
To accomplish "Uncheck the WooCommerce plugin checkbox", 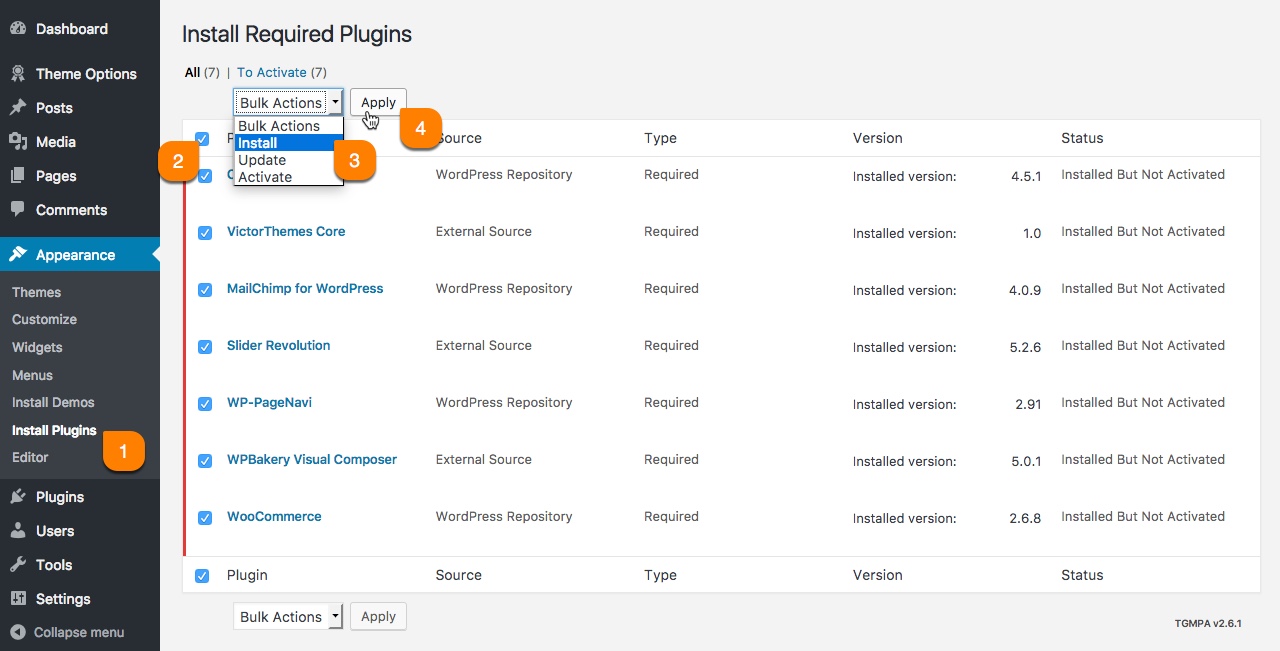I will click(204, 518).
